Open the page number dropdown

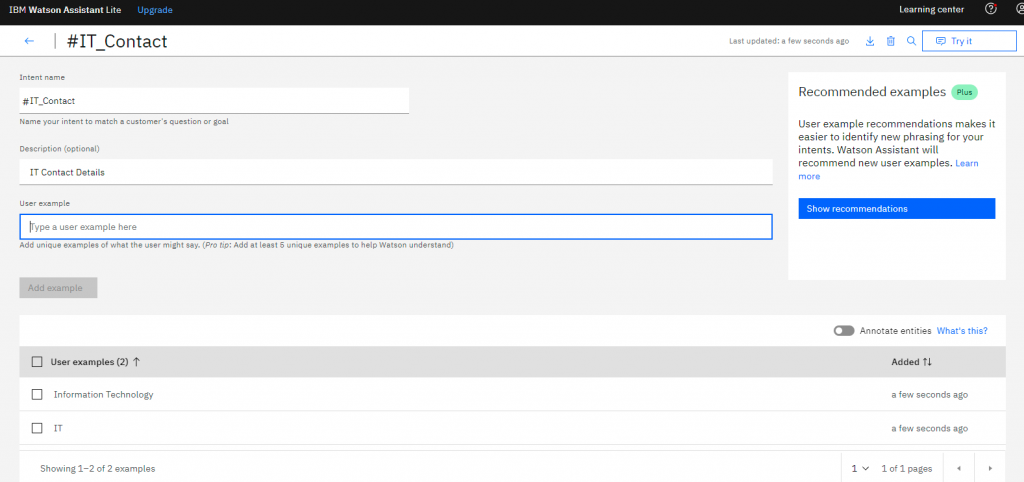tap(860, 468)
